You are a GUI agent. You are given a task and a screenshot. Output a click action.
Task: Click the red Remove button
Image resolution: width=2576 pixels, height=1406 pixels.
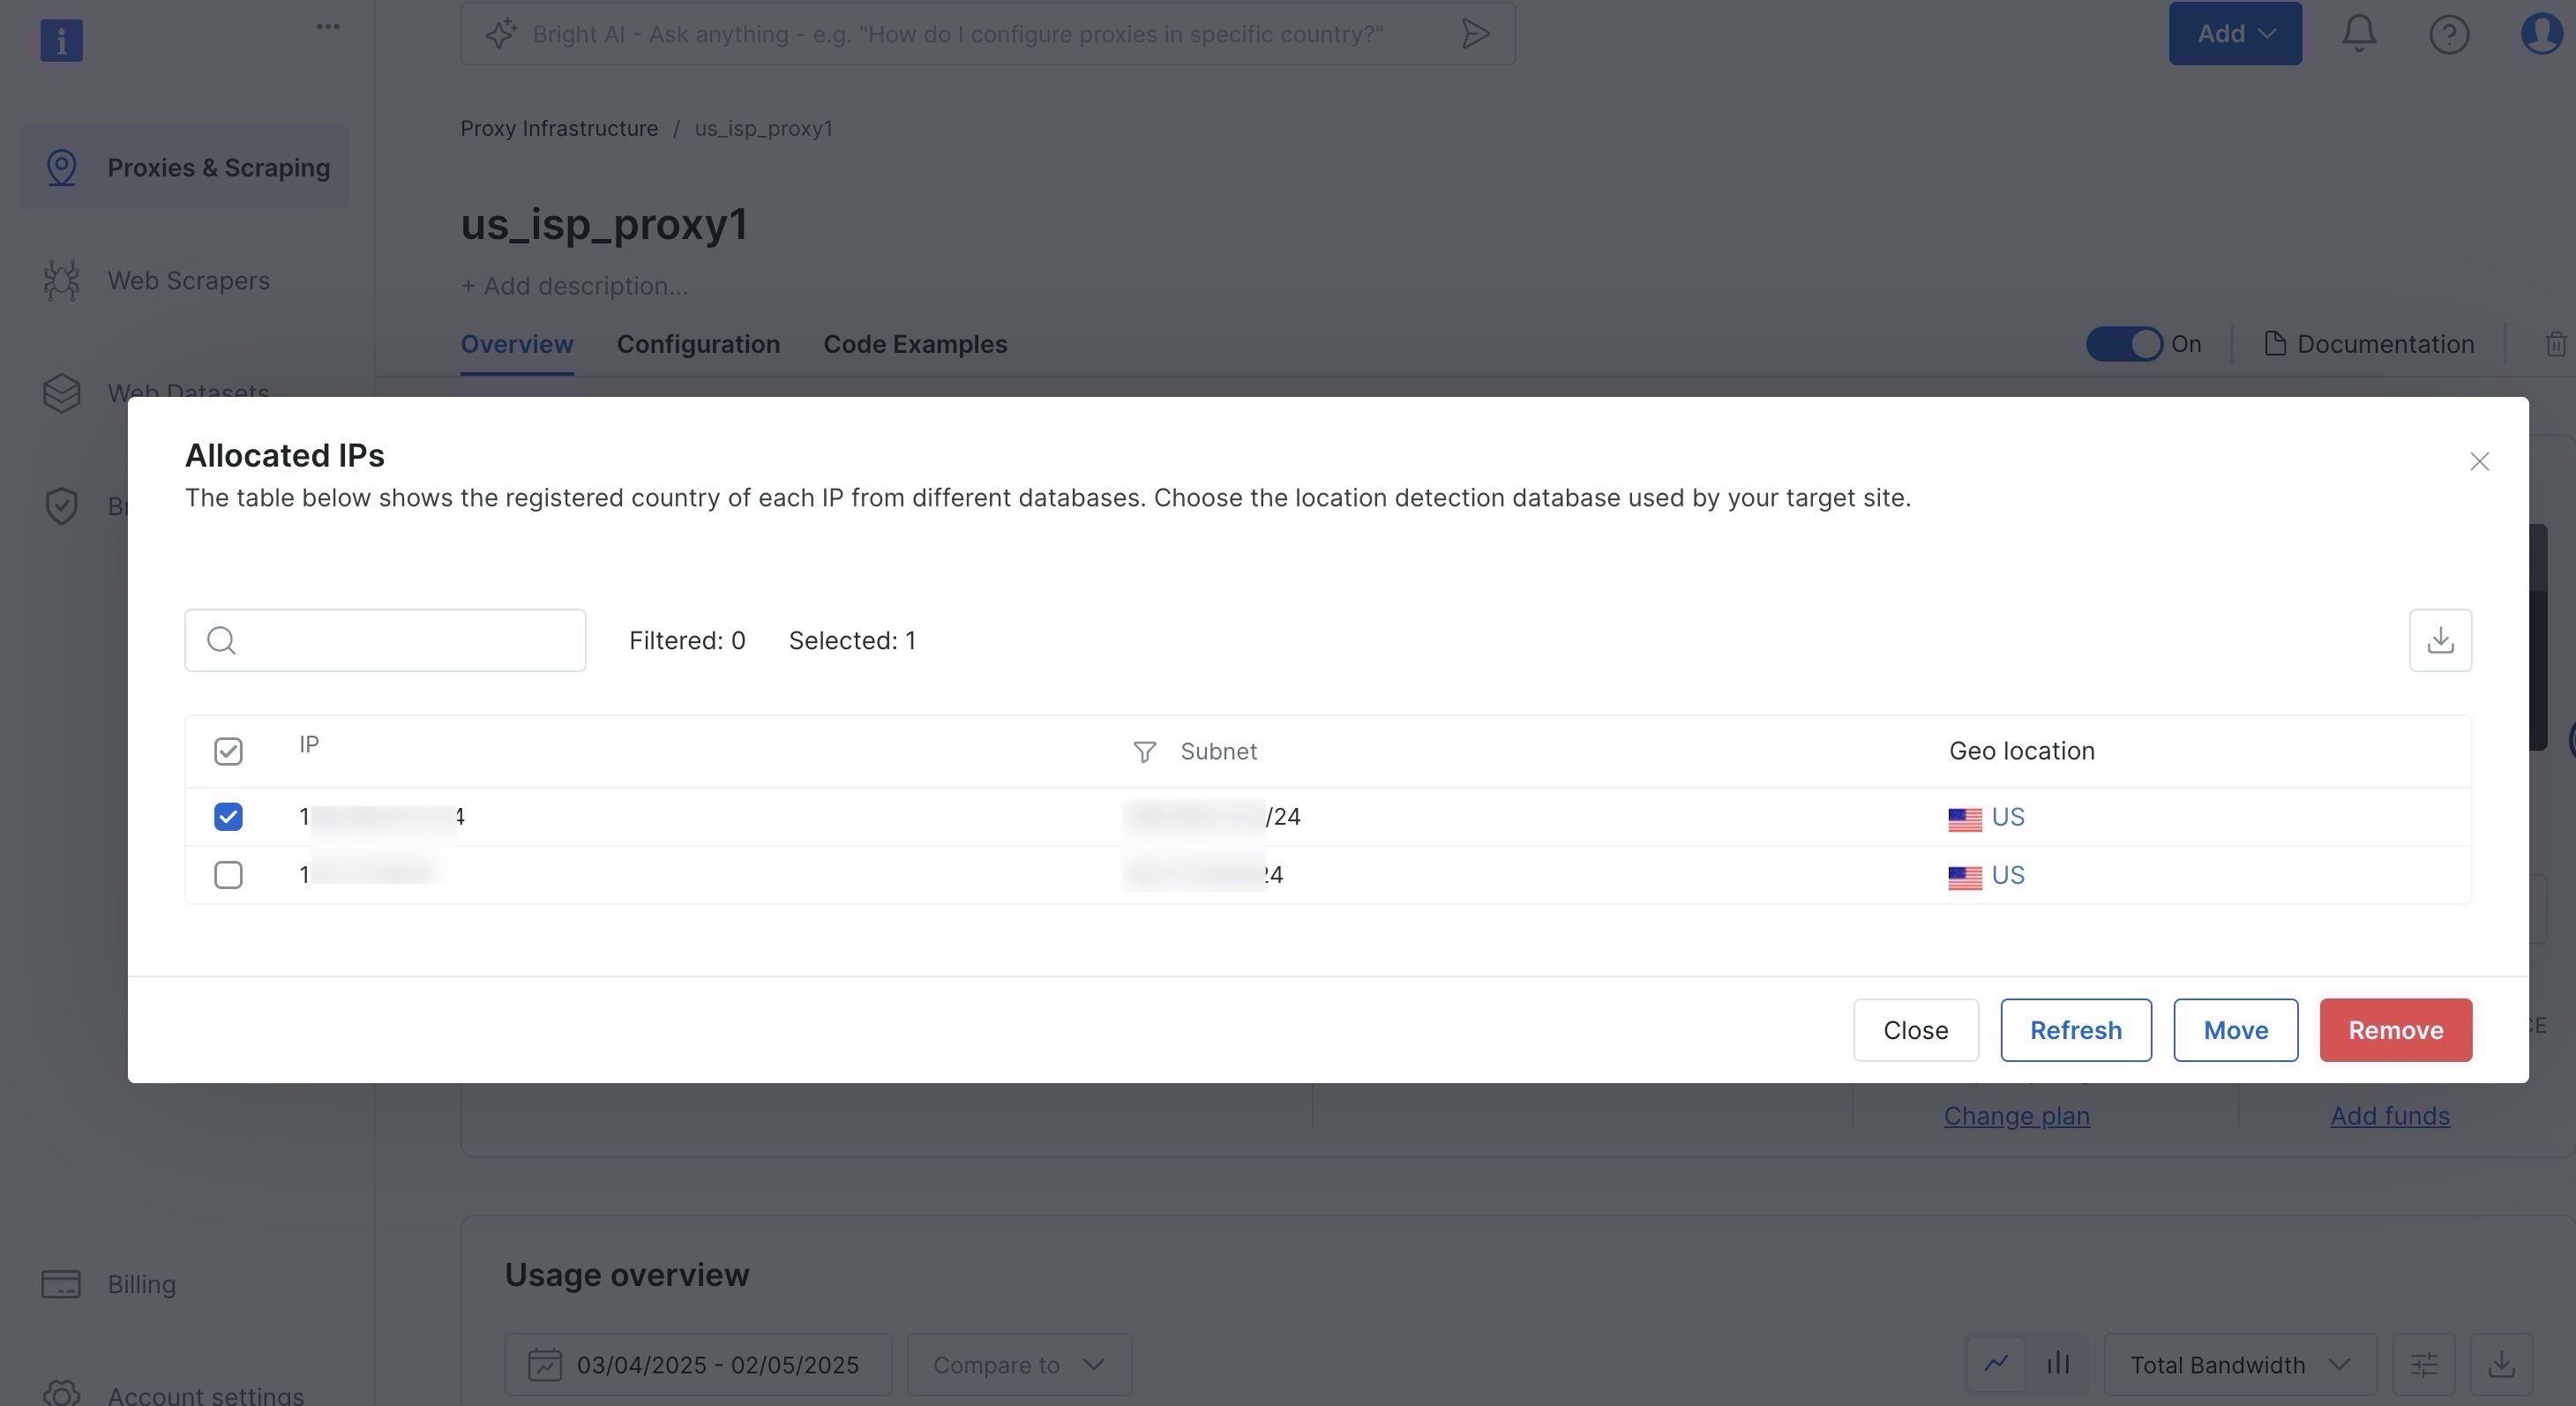pos(2395,1030)
